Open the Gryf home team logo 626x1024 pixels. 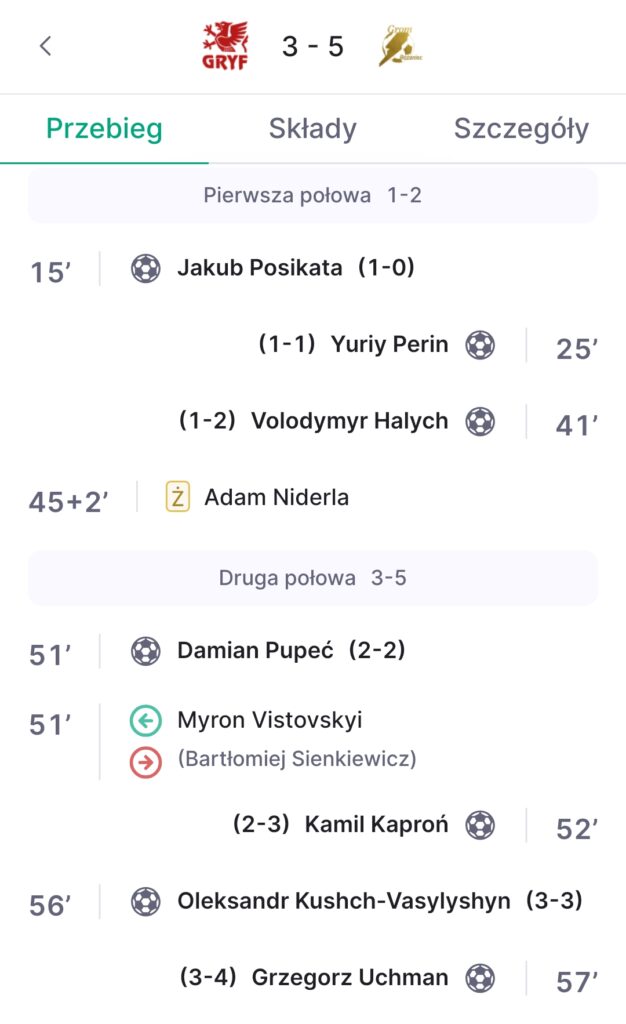225,47
